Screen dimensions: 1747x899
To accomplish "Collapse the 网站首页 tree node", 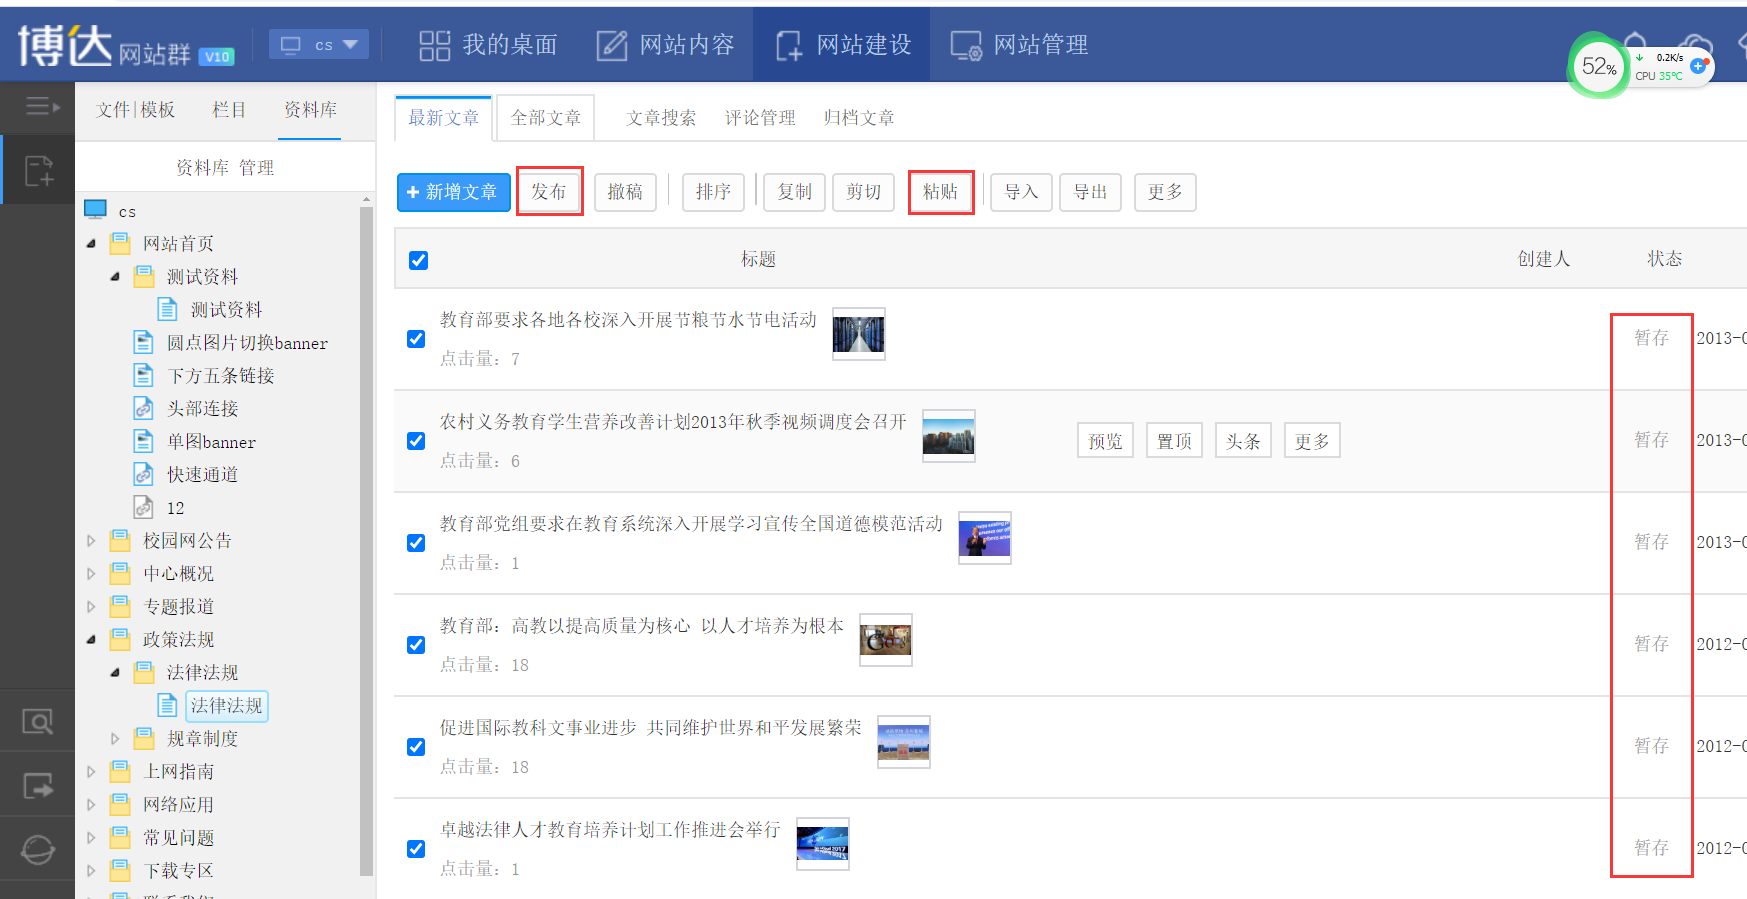I will pyautogui.click(x=91, y=243).
